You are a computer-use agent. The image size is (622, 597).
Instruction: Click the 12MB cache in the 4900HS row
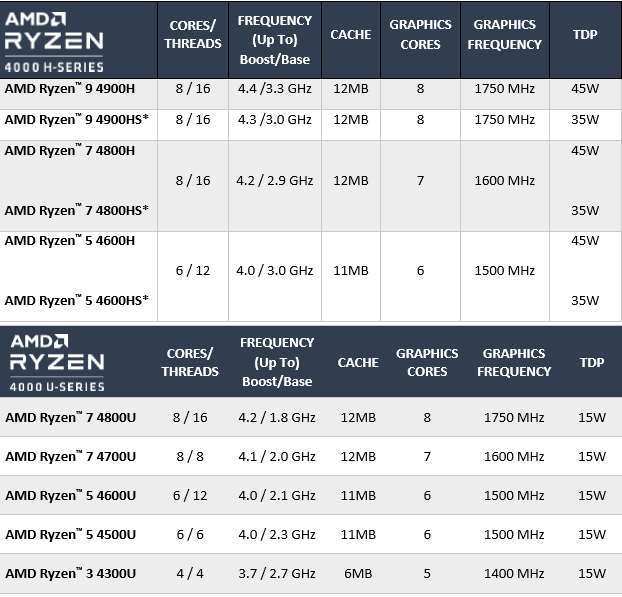351,119
